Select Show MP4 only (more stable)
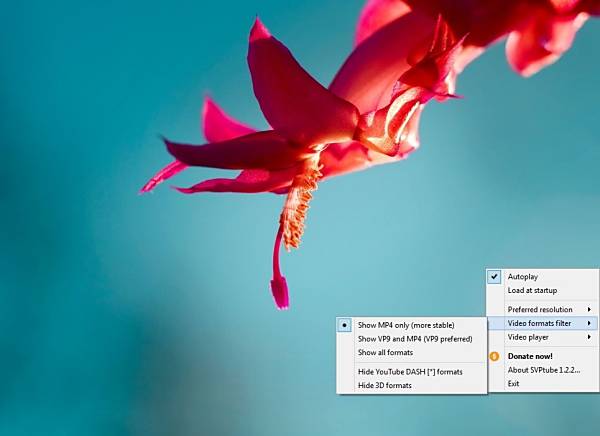The height and width of the screenshot is (436, 600). pyautogui.click(x=411, y=325)
